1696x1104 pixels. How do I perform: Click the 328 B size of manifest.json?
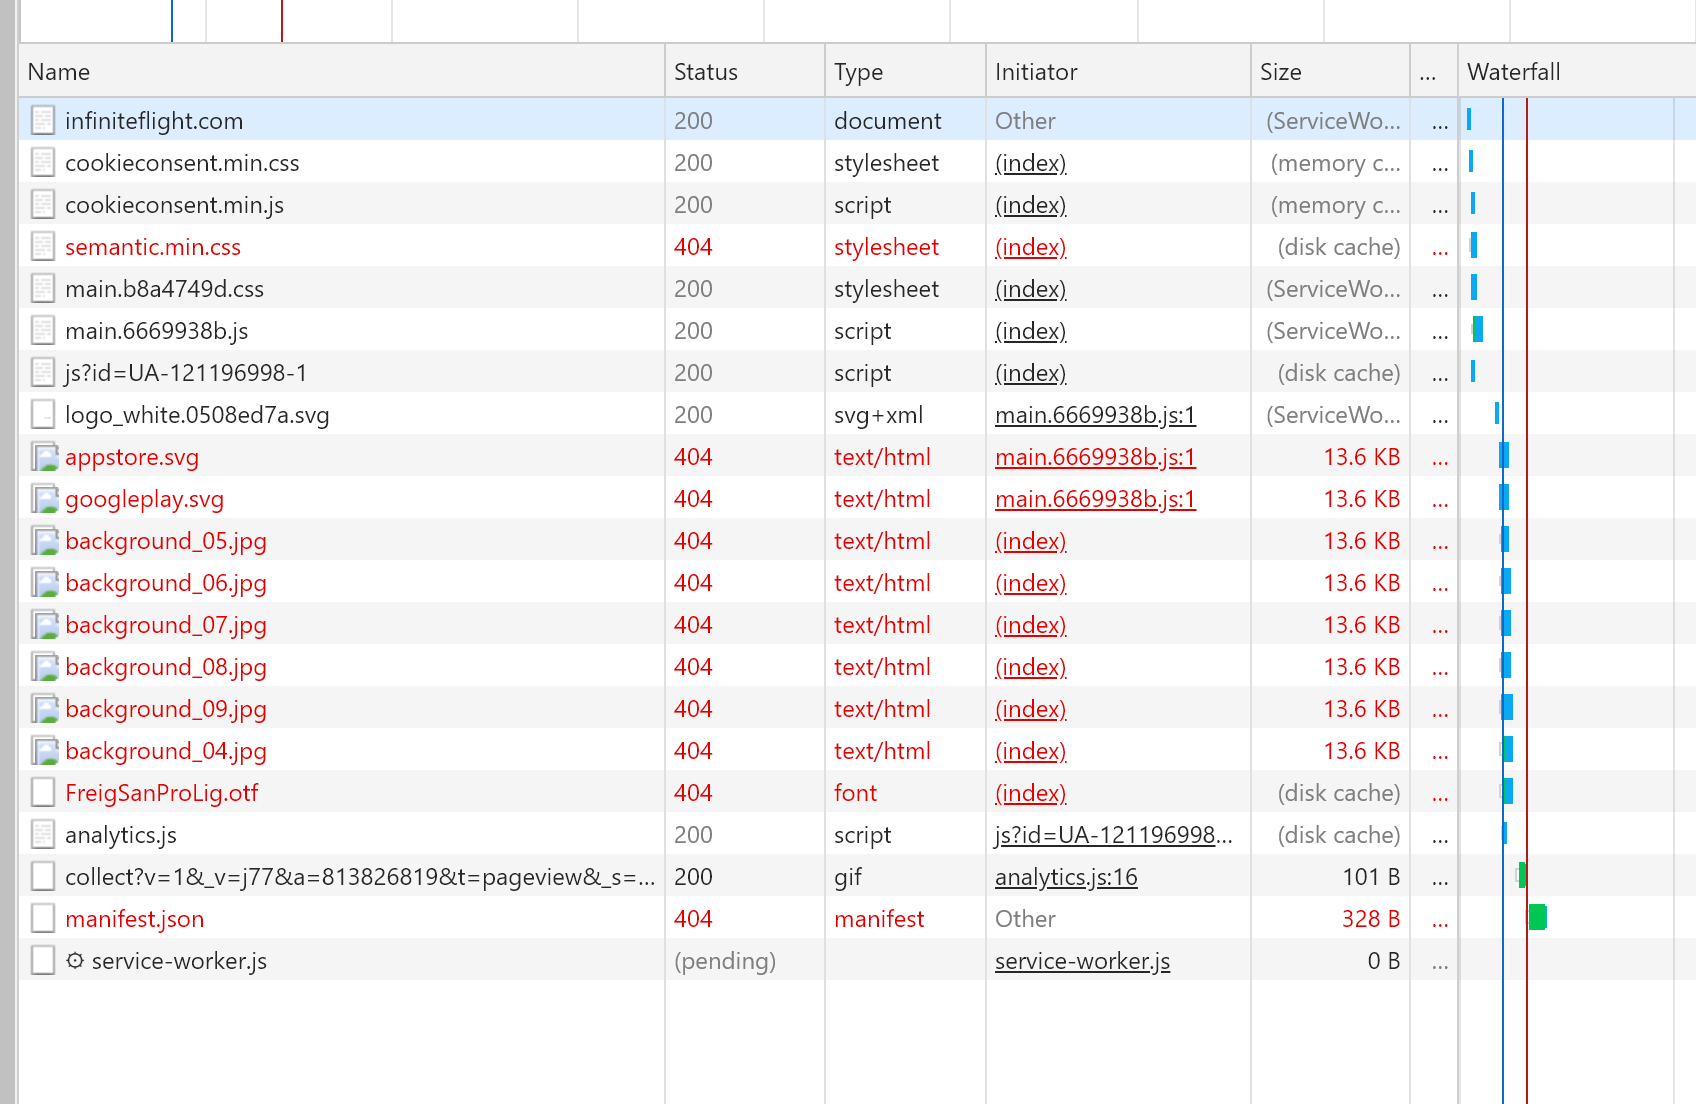(x=1371, y=919)
